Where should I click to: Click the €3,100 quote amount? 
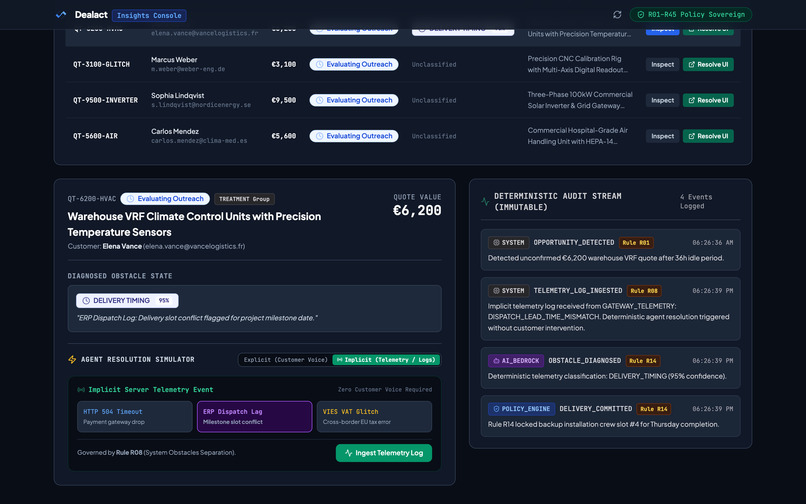[x=284, y=64]
